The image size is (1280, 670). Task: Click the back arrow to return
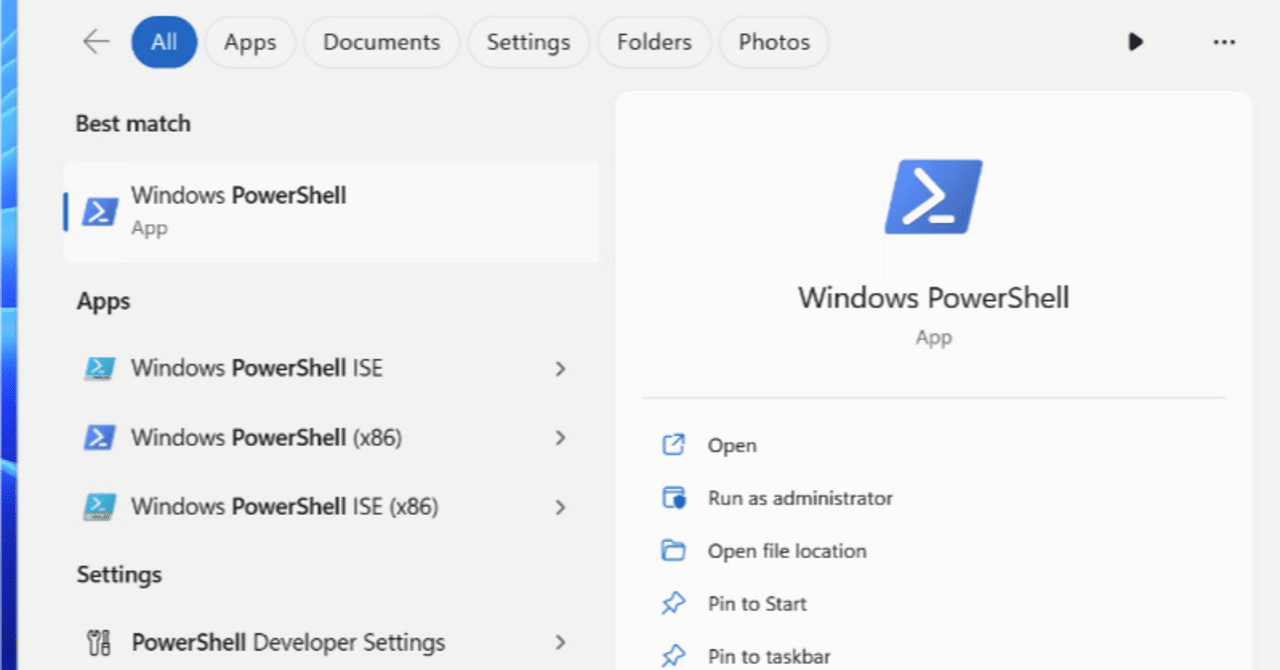click(x=95, y=42)
